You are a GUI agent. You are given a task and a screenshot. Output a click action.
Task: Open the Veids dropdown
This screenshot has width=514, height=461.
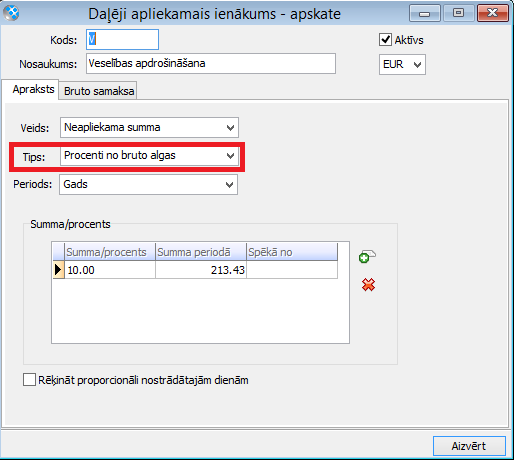click(149, 127)
